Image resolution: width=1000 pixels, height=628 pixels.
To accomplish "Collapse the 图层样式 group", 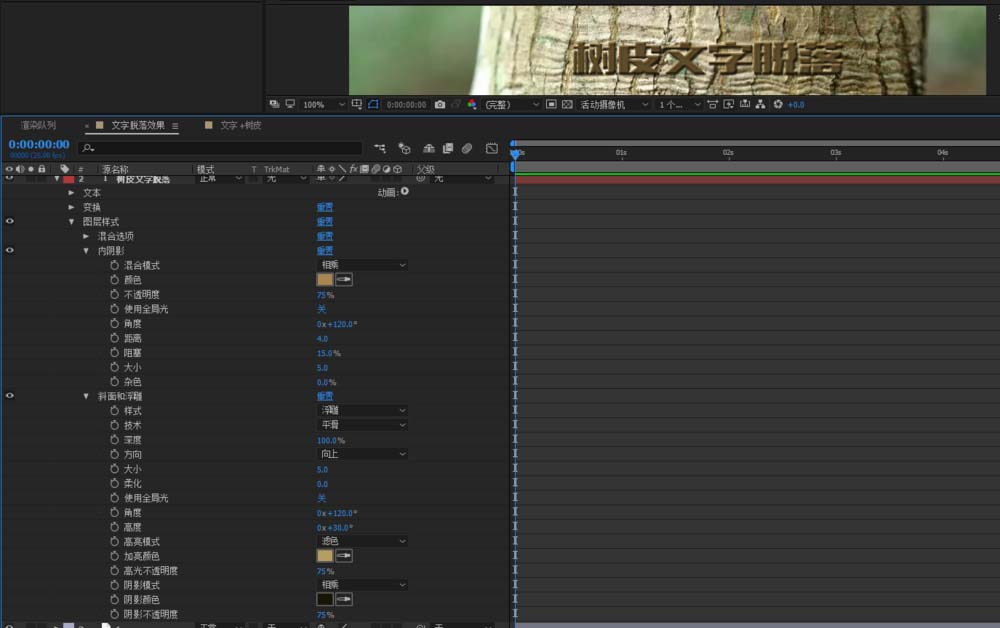I will (71, 222).
